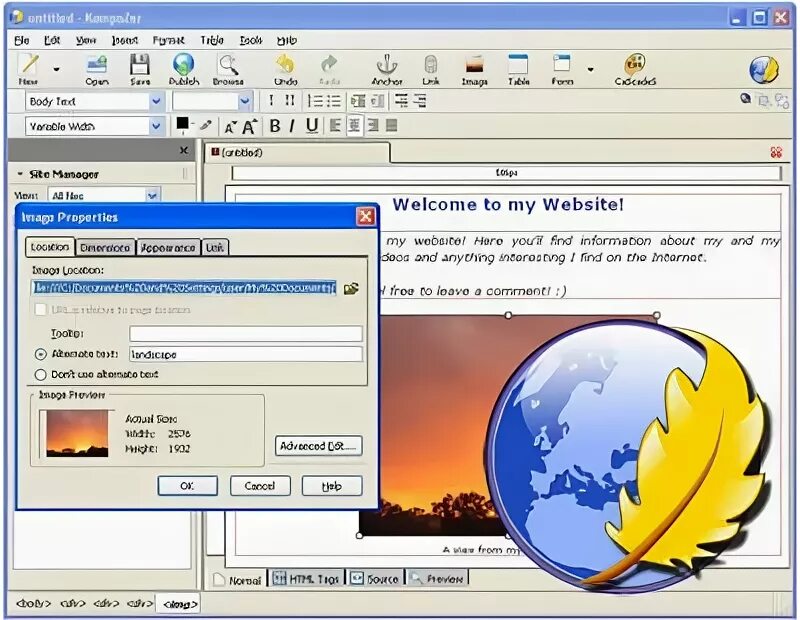Center align the text
This screenshot has width=800, height=620.
(x=354, y=126)
